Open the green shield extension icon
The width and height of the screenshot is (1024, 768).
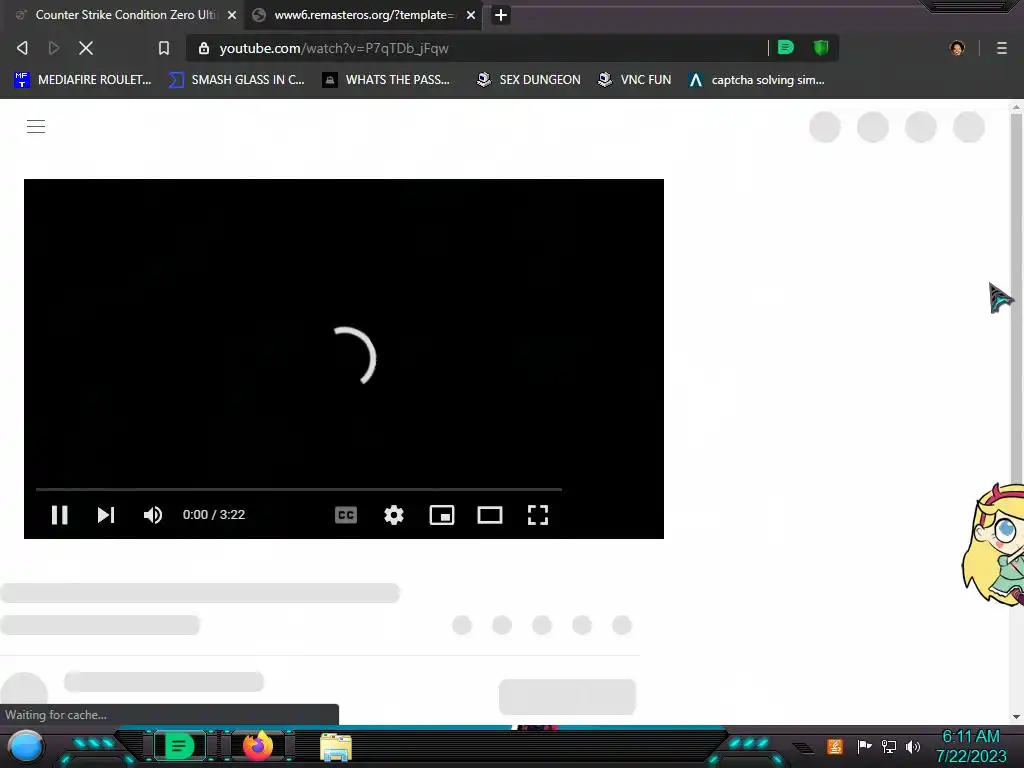click(x=821, y=47)
